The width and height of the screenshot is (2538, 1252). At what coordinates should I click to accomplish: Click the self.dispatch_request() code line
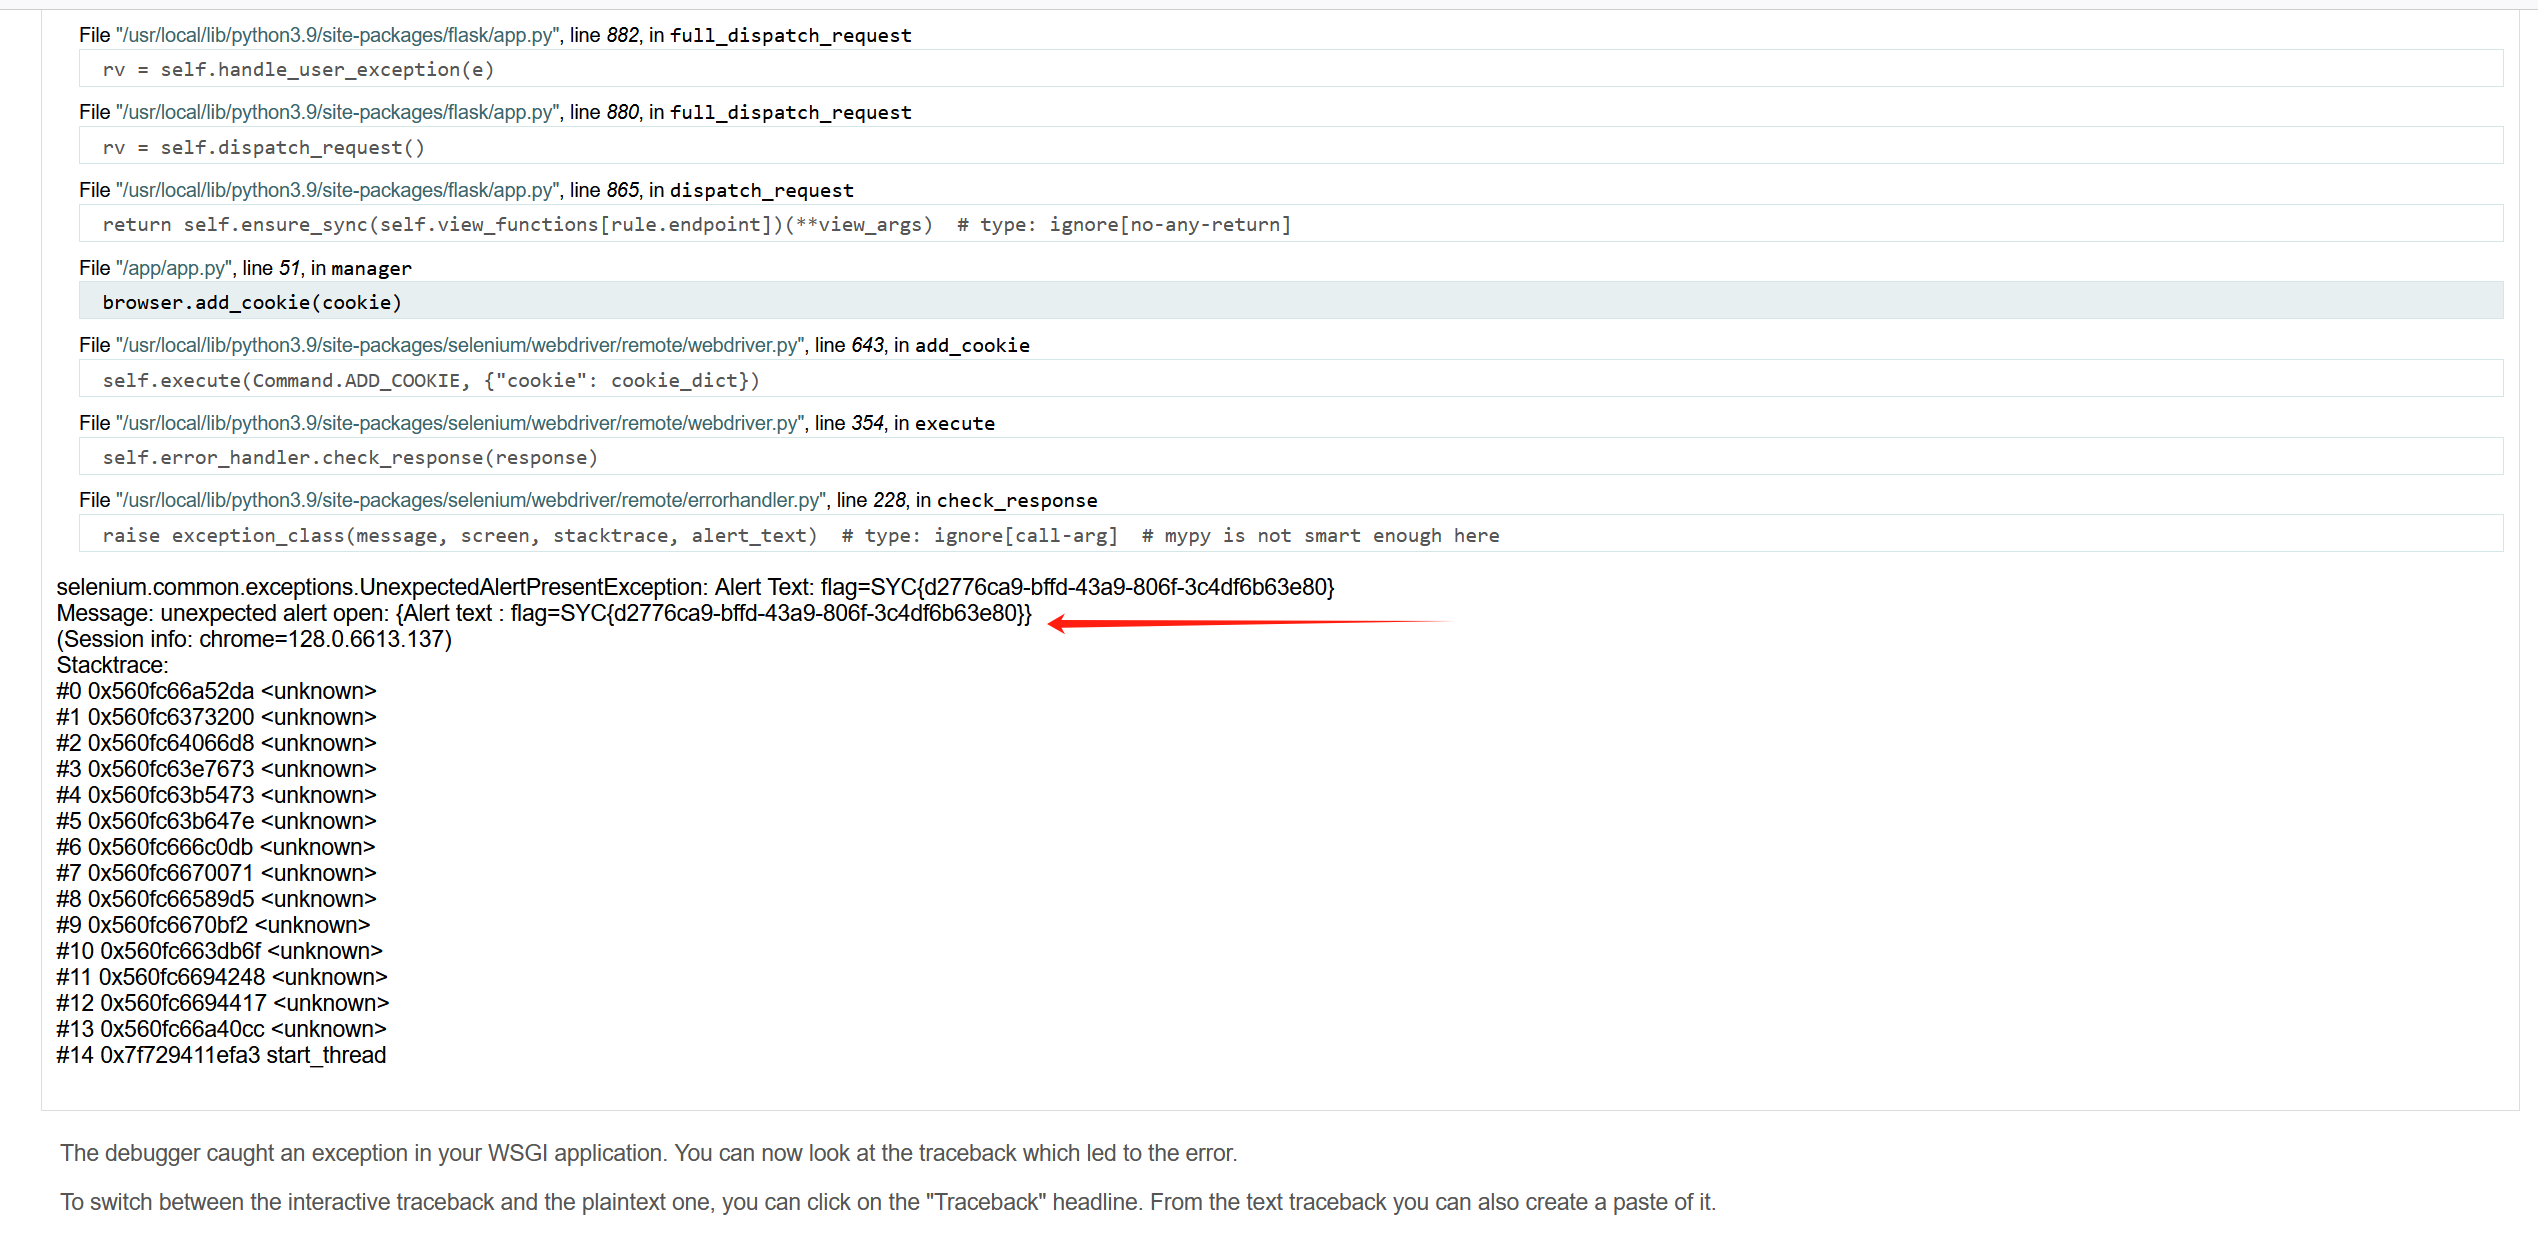(x=263, y=147)
